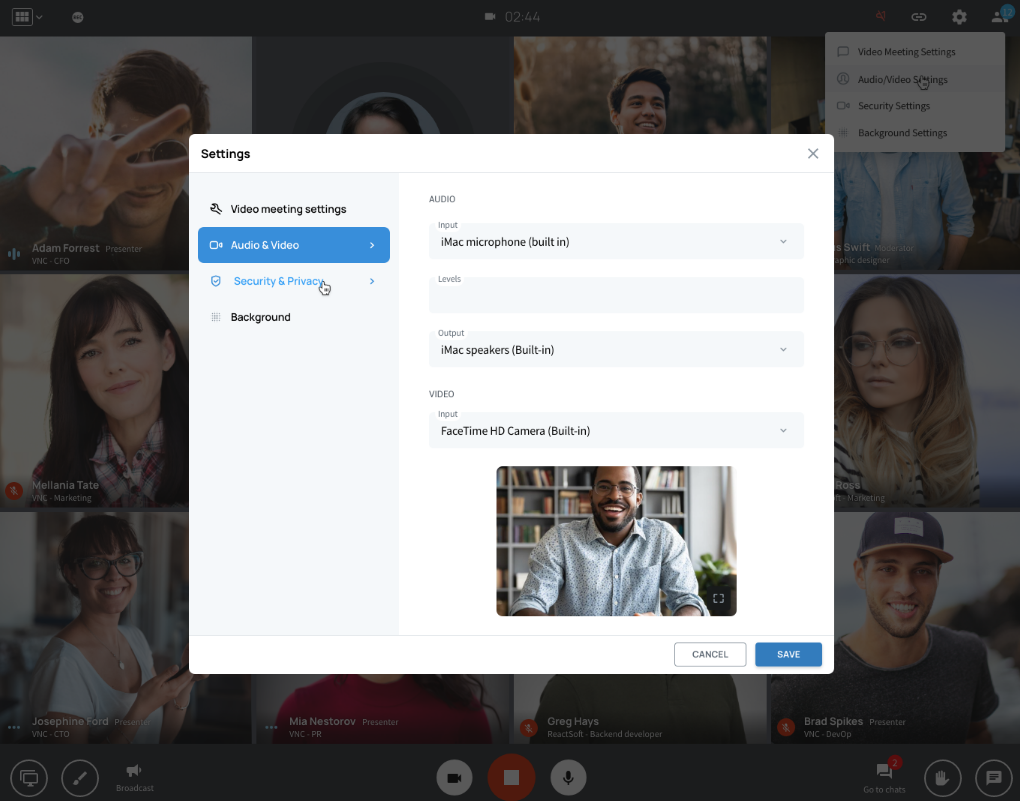Toggle the camera button in the bottom bar
This screenshot has height=801, width=1020.
[x=454, y=777]
